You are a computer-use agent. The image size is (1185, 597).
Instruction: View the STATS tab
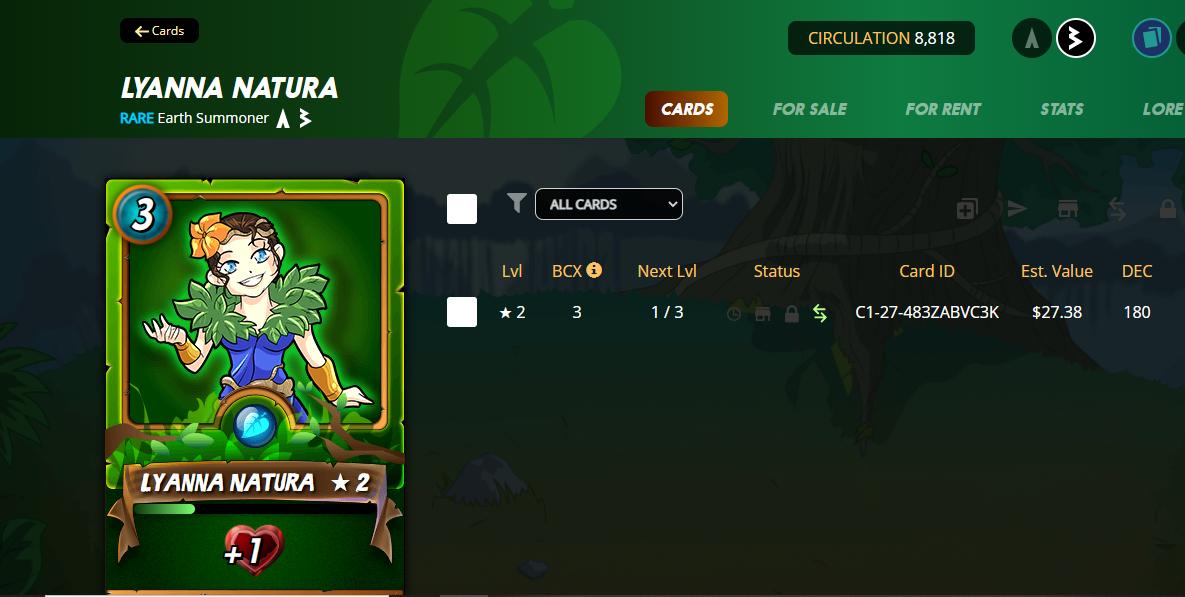1062,109
